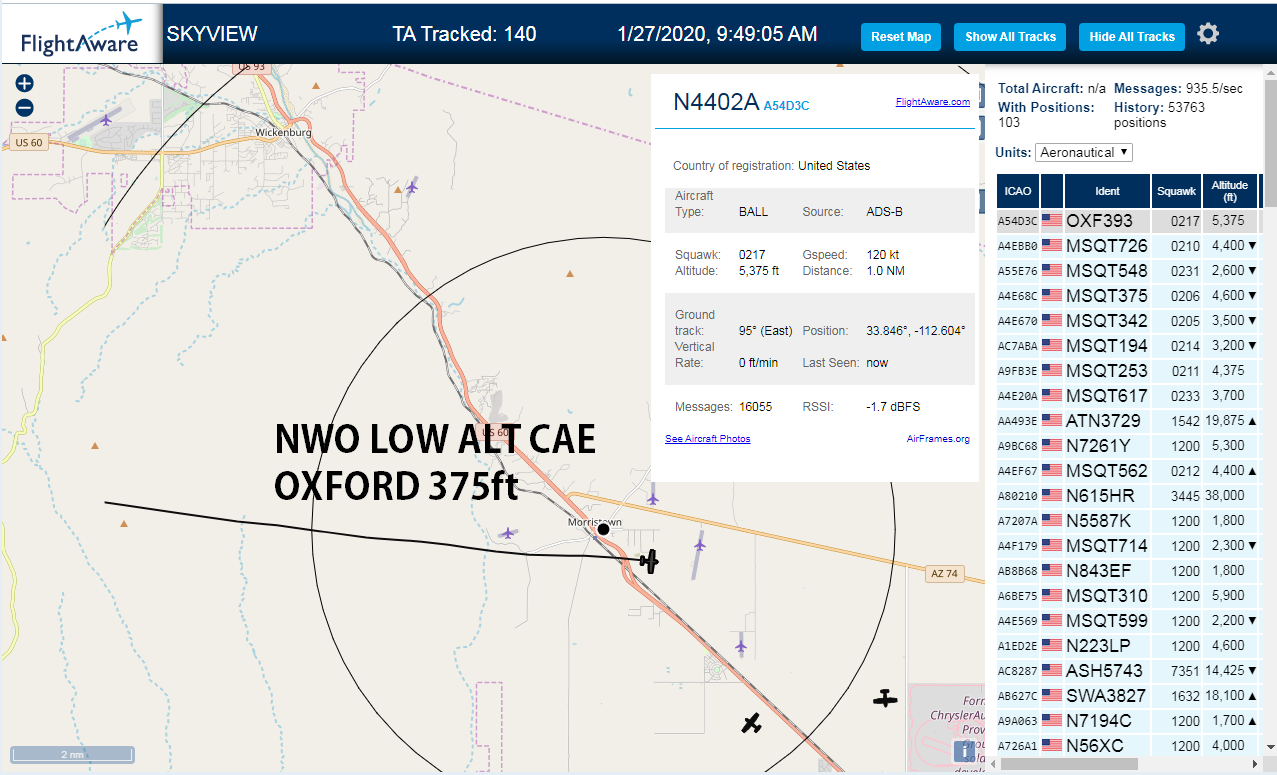Select the MSQT375 row

pos(1127,295)
